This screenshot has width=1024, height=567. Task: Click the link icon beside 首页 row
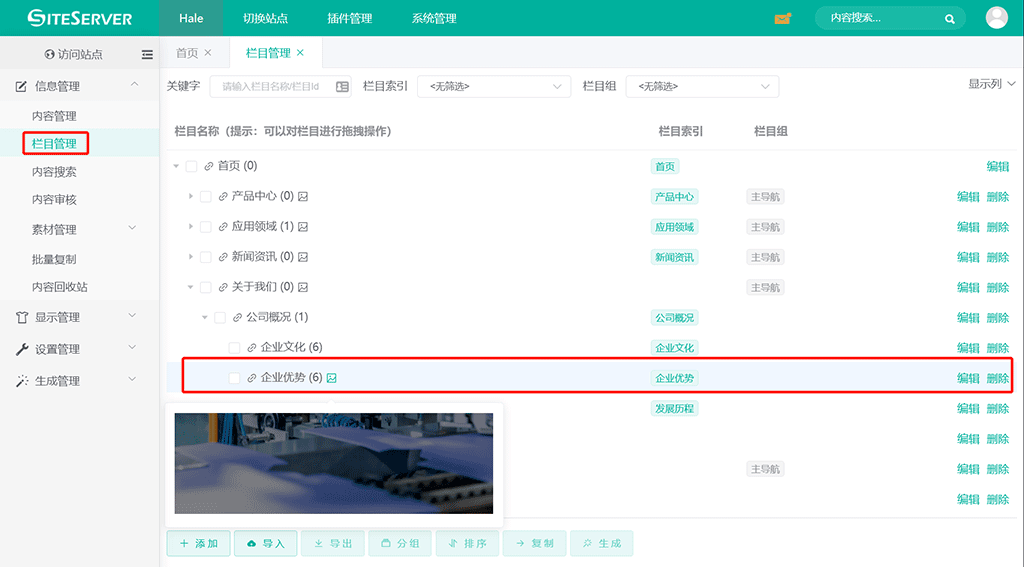[x=208, y=167]
